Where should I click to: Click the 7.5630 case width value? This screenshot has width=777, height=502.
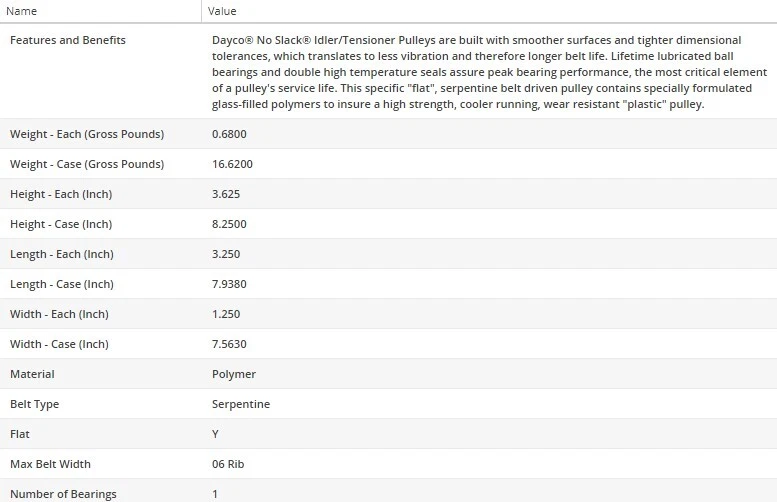[230, 344]
